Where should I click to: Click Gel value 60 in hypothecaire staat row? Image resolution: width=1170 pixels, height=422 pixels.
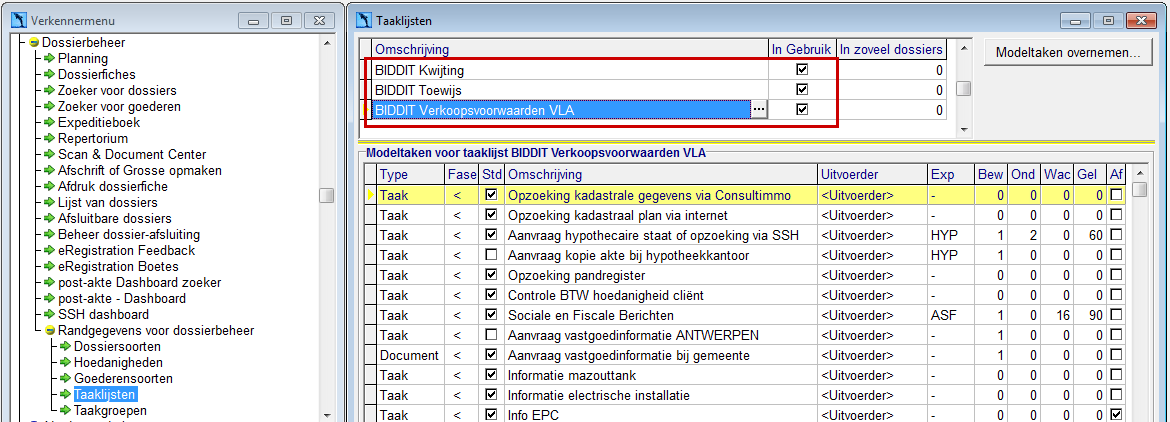tap(1089, 235)
